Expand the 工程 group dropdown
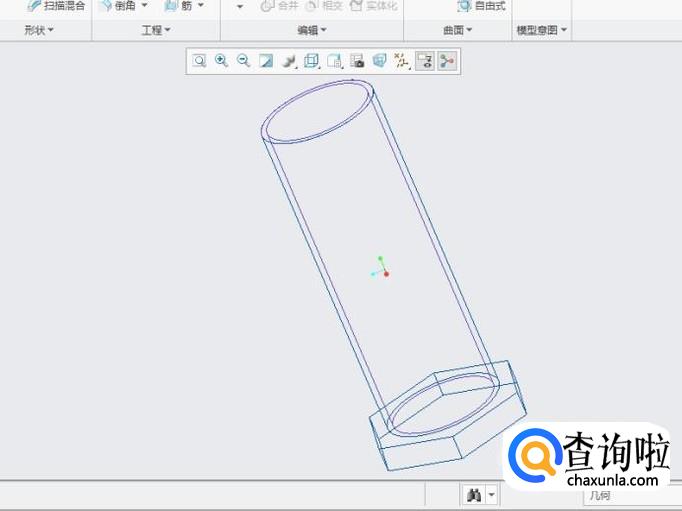The image size is (682, 511). (156, 30)
